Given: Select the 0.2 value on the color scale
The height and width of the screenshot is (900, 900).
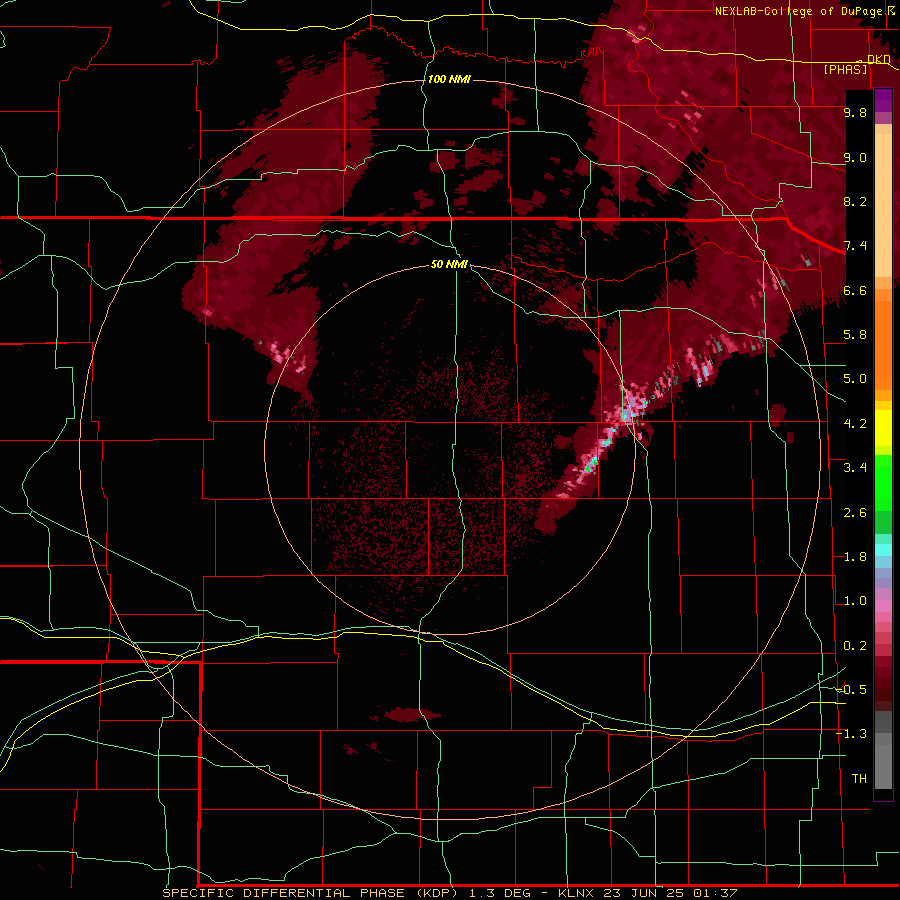Looking at the screenshot, I should [855, 646].
